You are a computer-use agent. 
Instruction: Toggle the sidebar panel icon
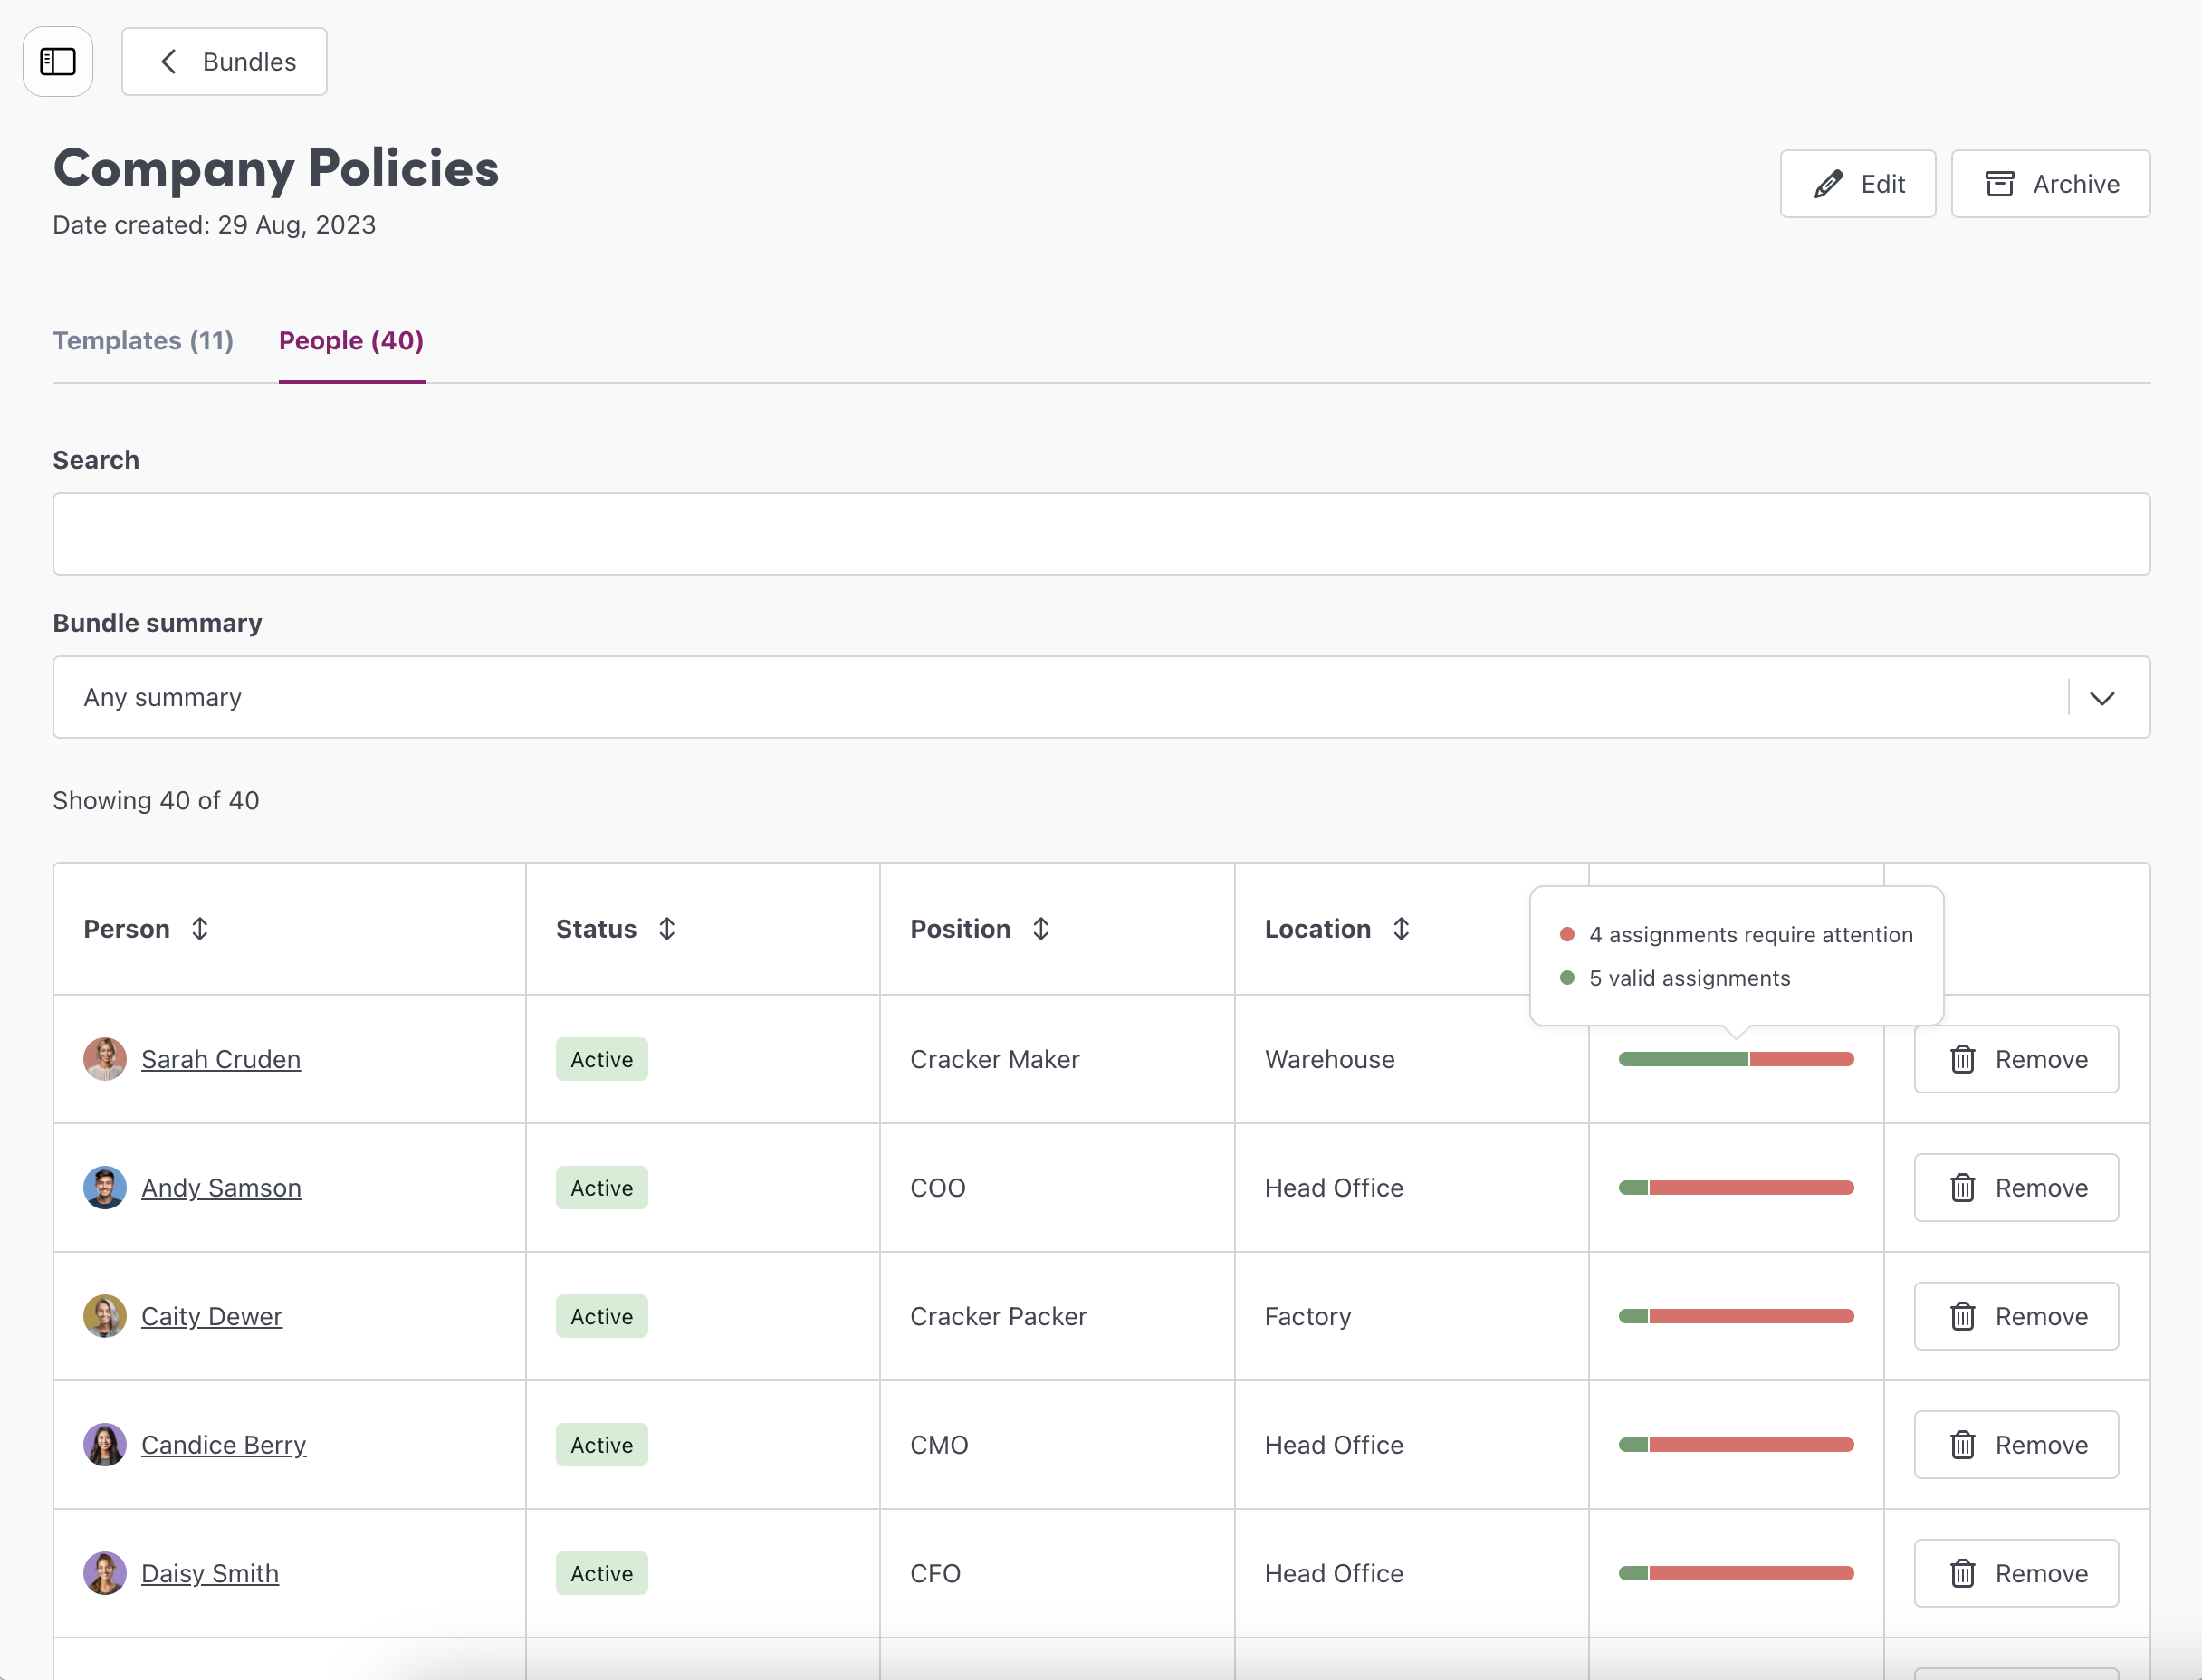point(58,62)
